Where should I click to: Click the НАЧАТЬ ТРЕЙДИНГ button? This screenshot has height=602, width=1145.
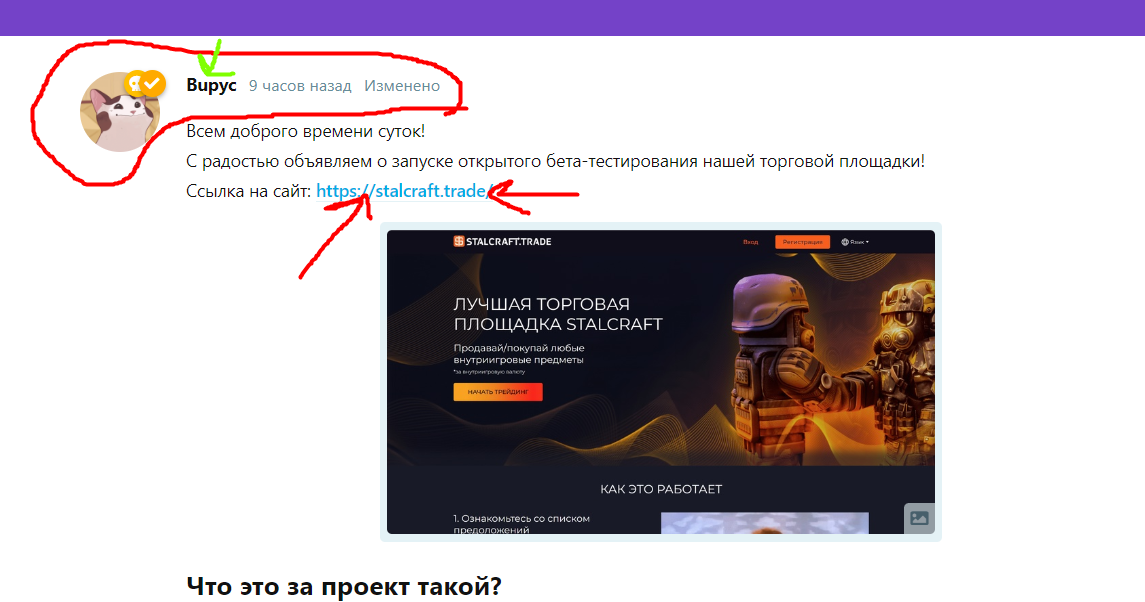pos(498,392)
